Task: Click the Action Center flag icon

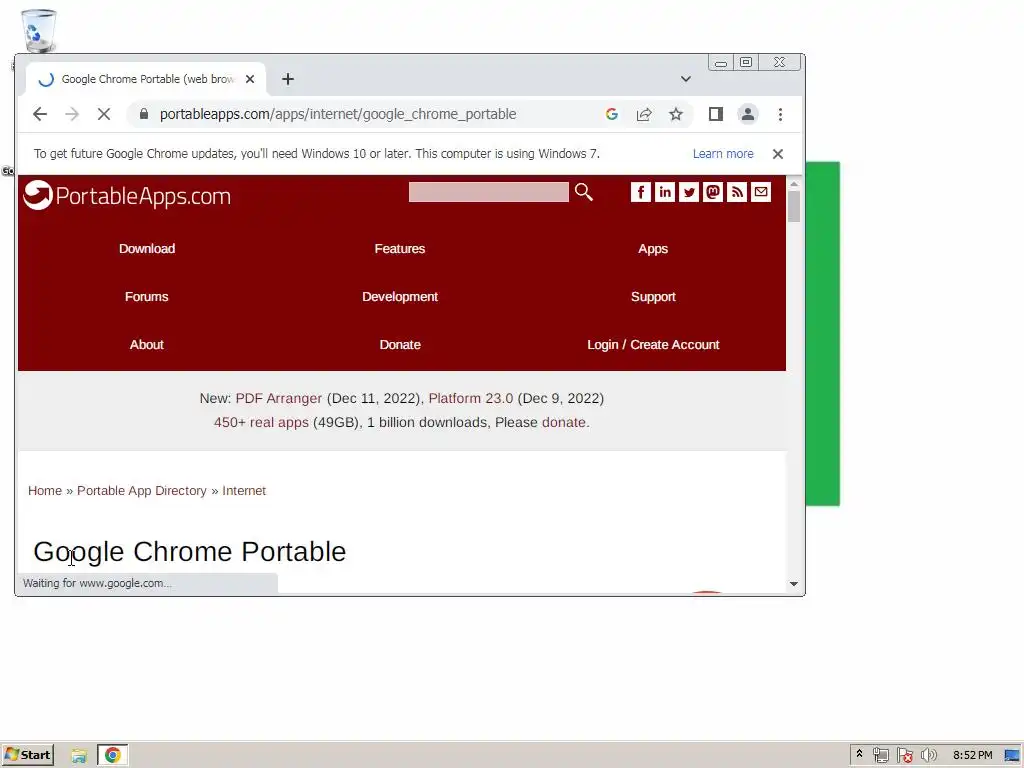Action: 904,756
